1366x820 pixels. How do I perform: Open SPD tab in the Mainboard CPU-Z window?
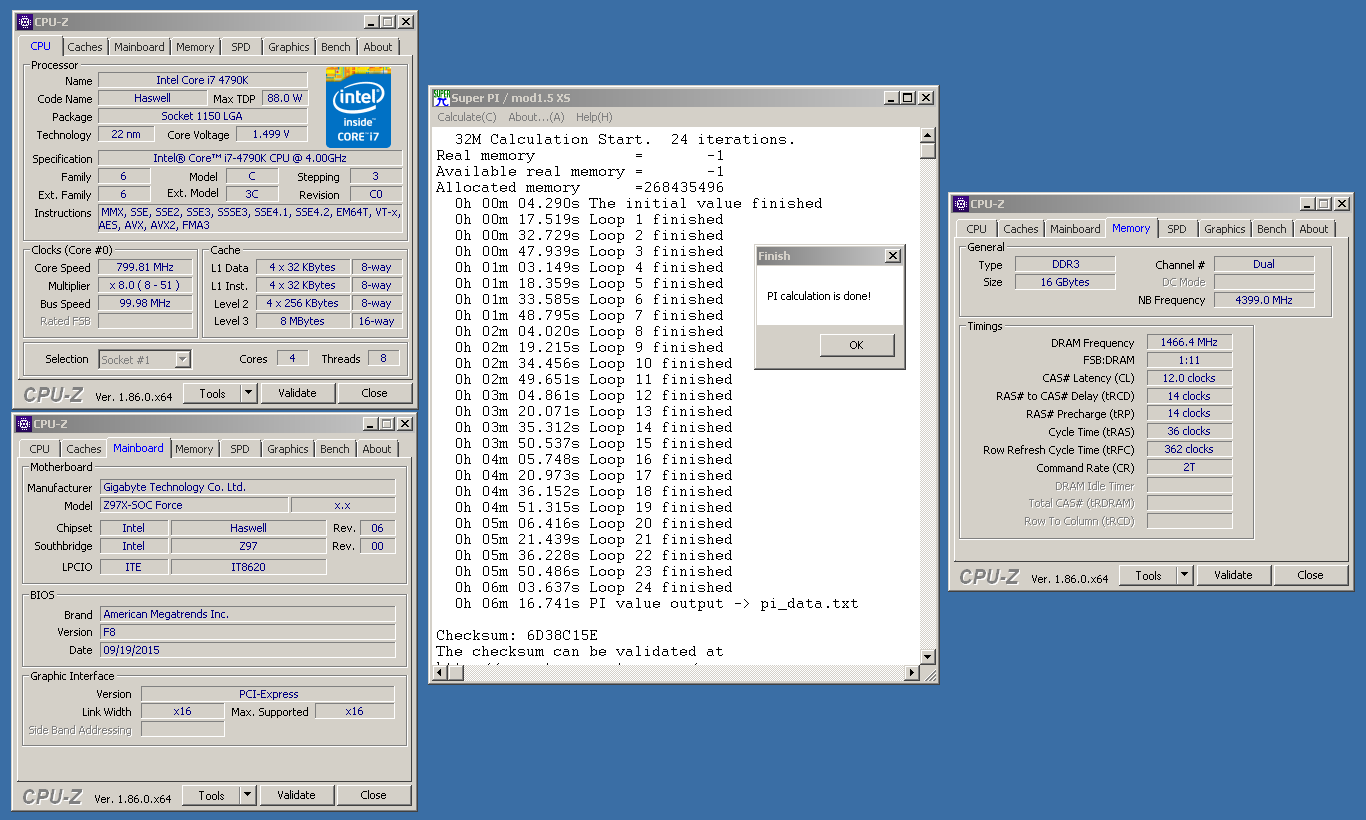240,449
